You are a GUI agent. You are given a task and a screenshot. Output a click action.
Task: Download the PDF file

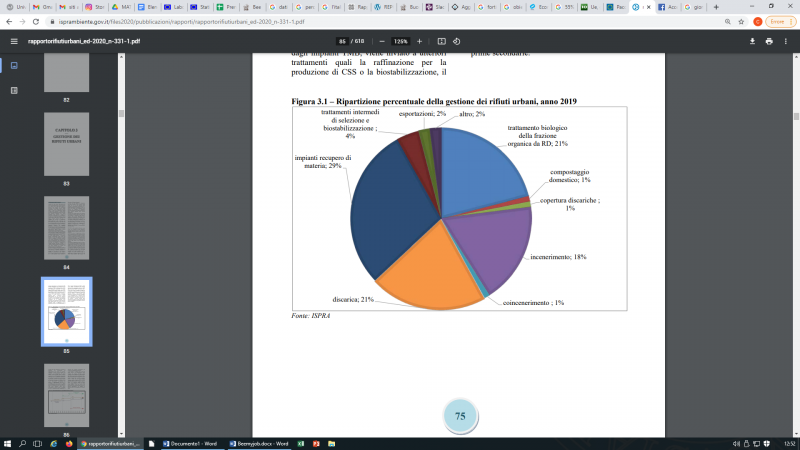coord(752,41)
